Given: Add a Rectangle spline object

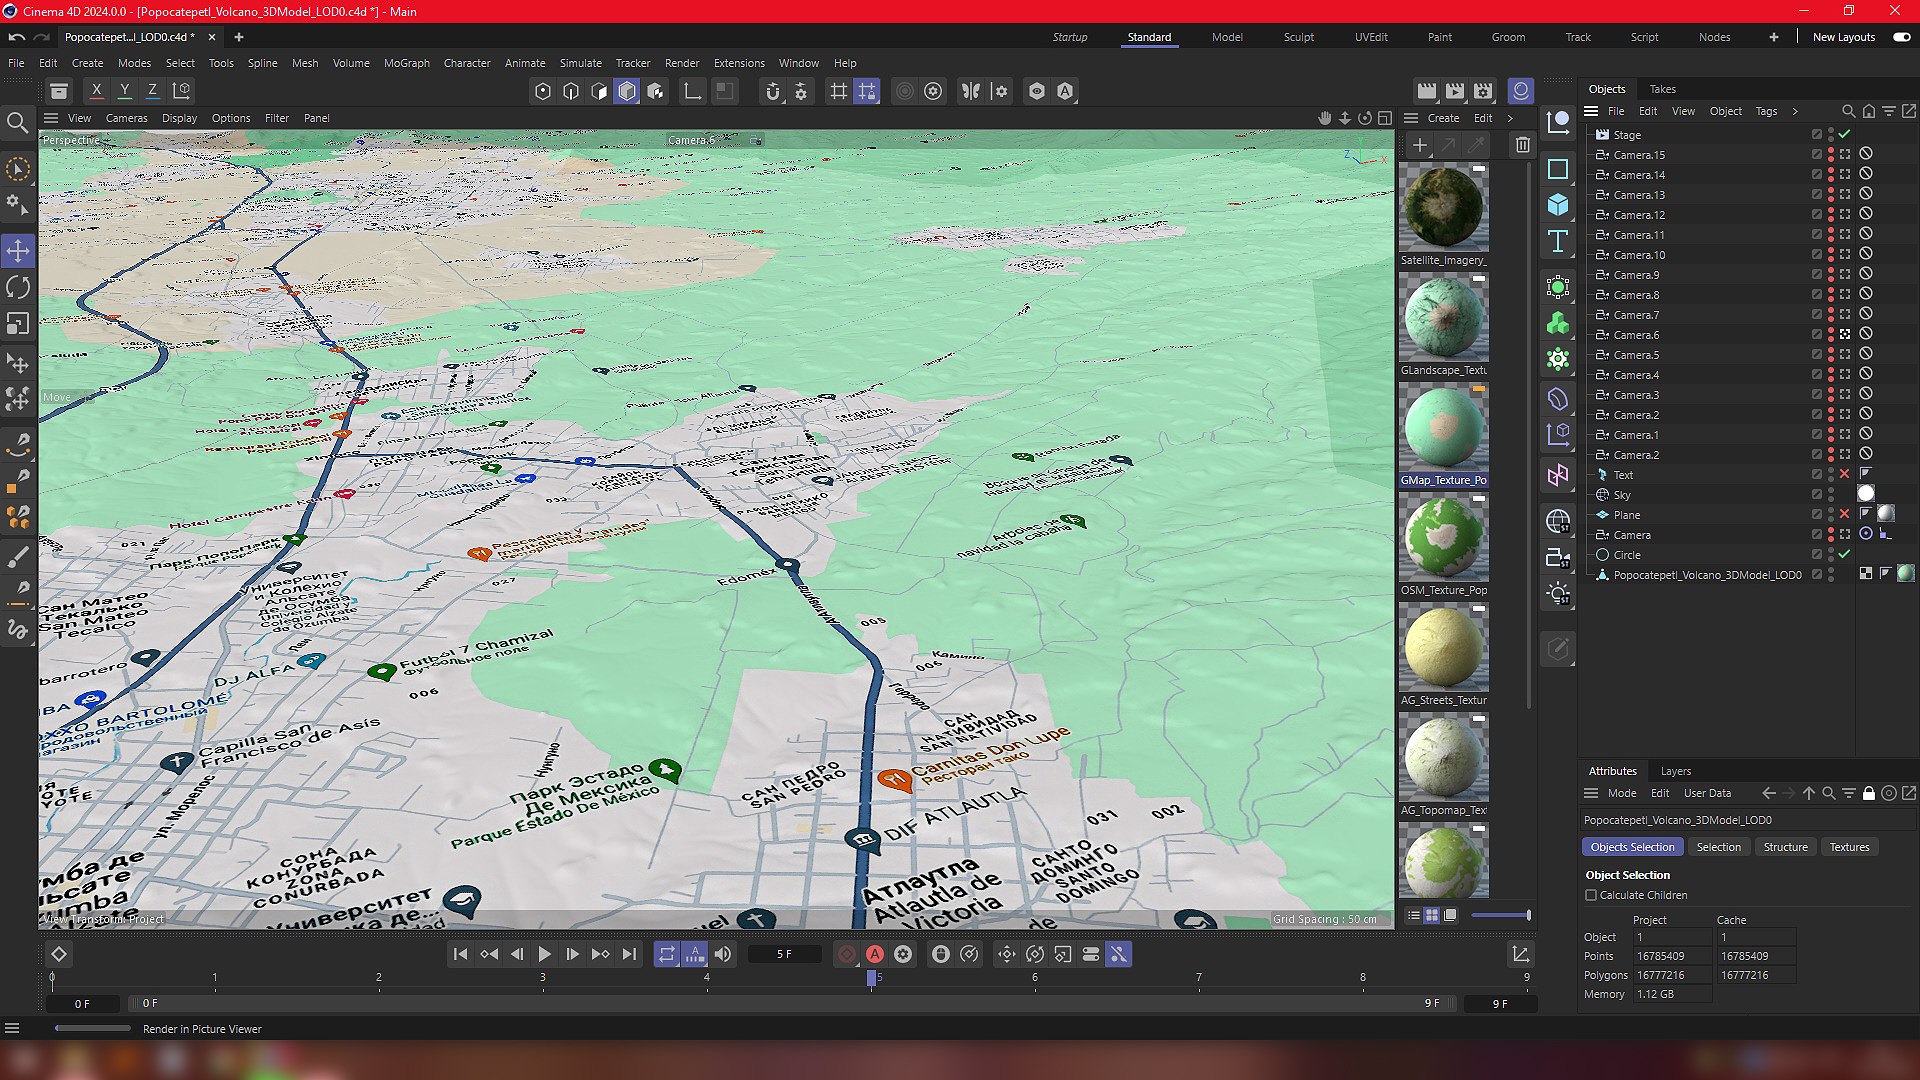Looking at the screenshot, I should click(1558, 169).
